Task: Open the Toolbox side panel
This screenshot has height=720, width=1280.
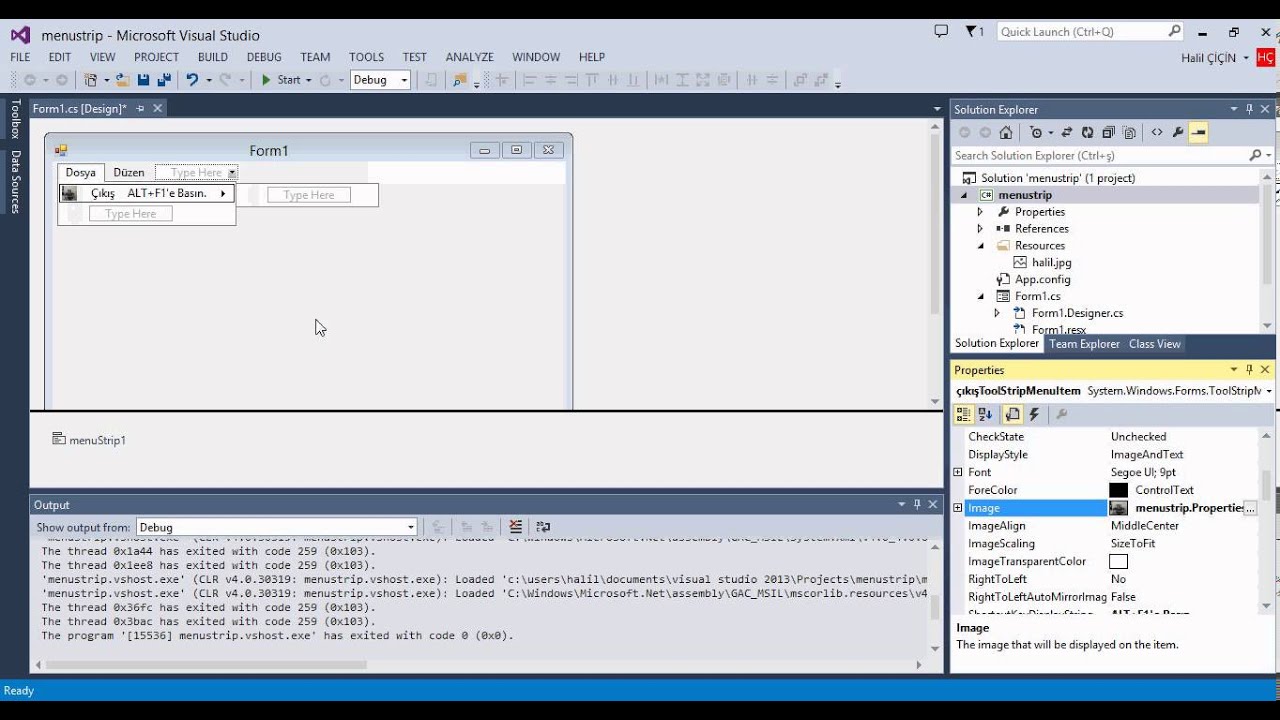Action: (15, 118)
